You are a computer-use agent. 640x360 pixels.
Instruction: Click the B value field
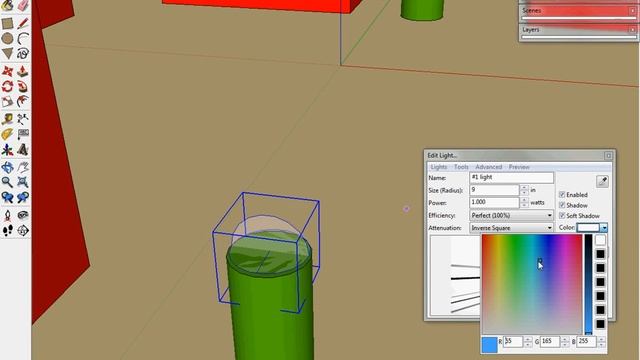tap(587, 341)
